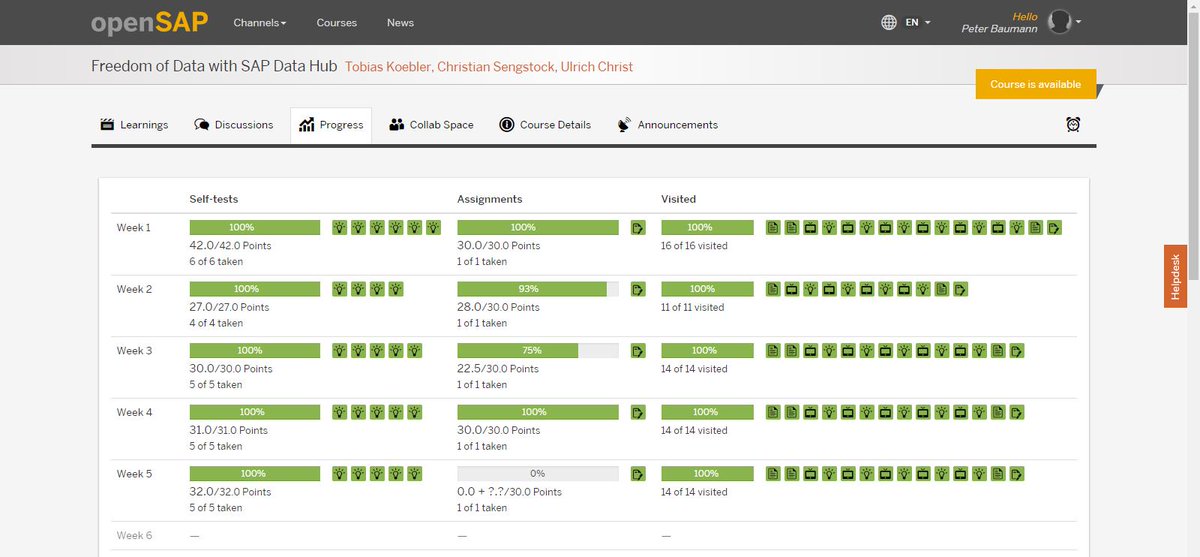Click the 31.0/31.0 Points text

[228, 430]
